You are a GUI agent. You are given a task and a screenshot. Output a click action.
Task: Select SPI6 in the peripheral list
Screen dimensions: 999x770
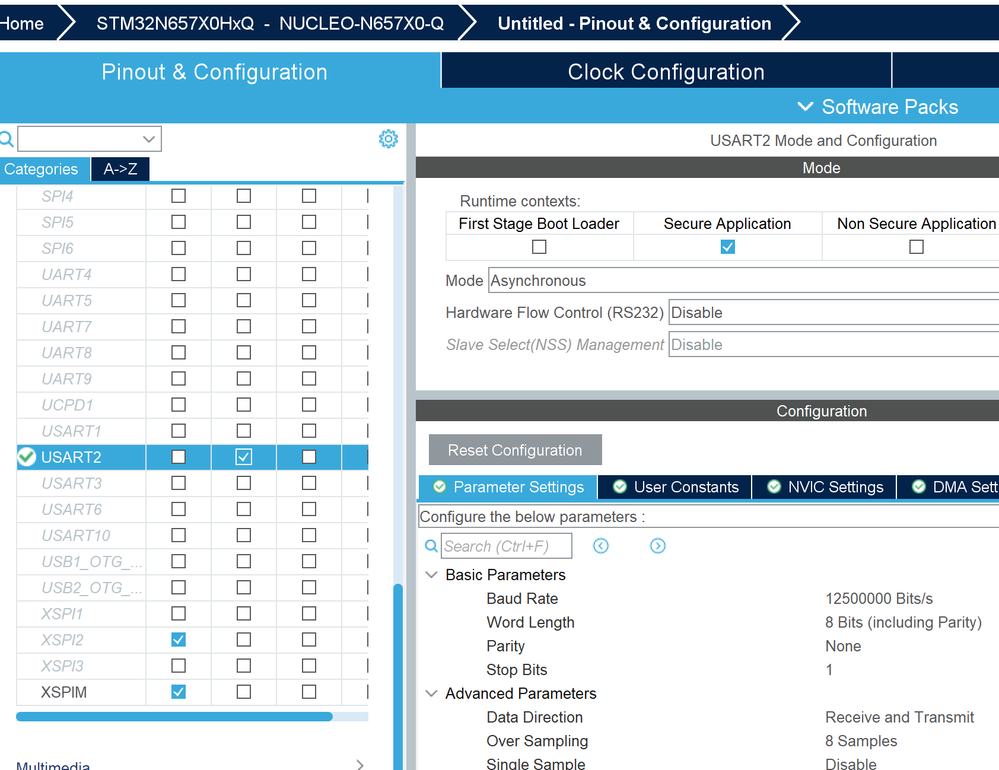coord(57,248)
